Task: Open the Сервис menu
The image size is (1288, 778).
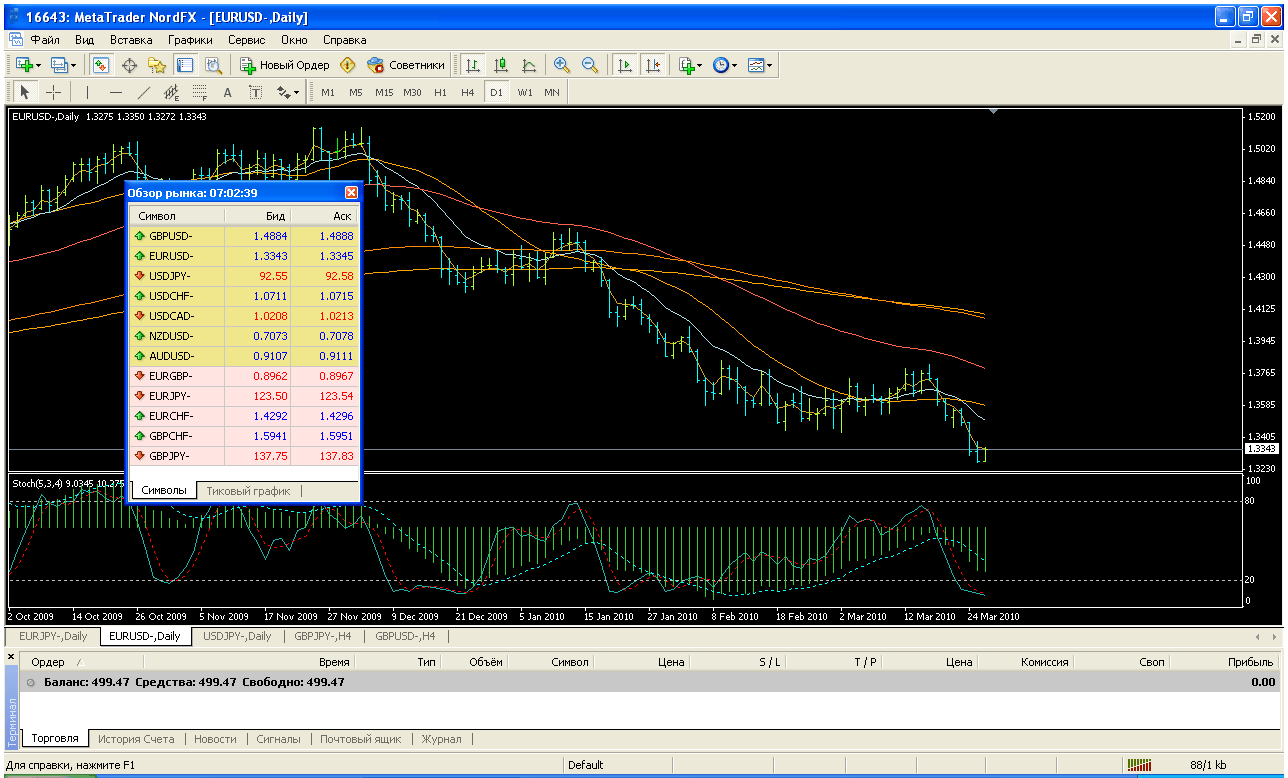Action: tap(246, 40)
